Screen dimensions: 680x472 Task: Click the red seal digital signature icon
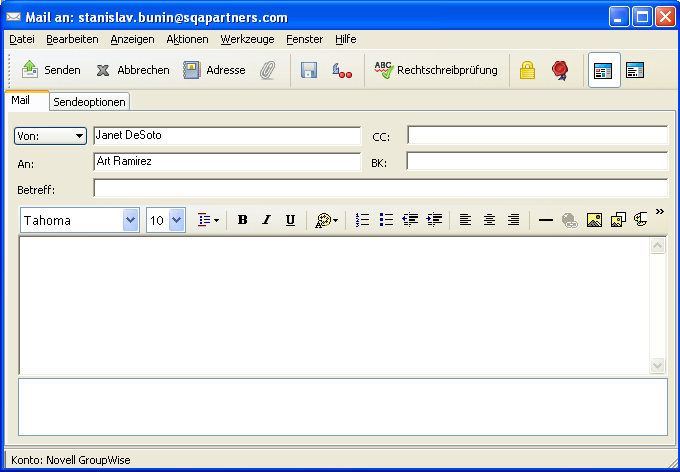[560, 70]
